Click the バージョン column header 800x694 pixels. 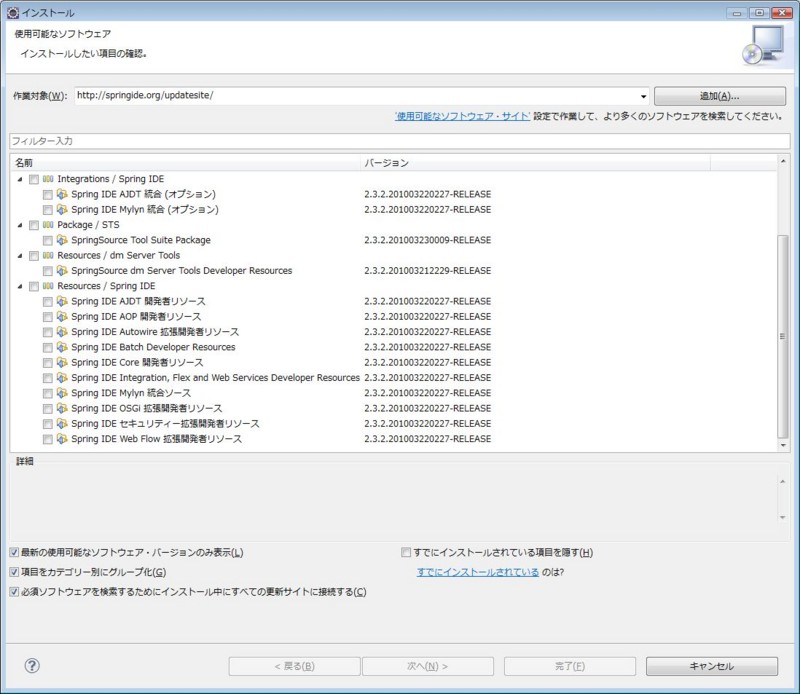tap(535, 163)
